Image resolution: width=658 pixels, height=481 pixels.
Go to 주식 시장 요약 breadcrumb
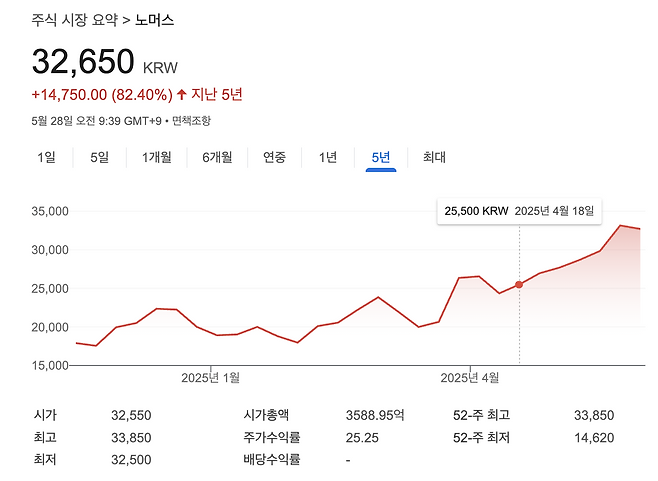point(74,19)
